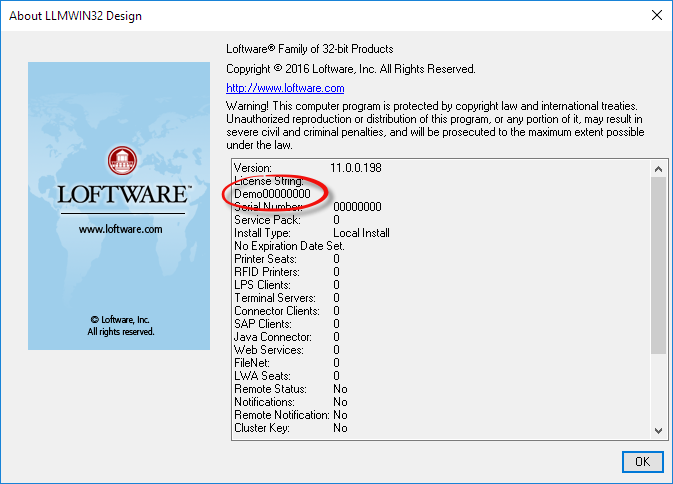Click the copyright Warning paragraph
673x484 pixels.
point(435,125)
